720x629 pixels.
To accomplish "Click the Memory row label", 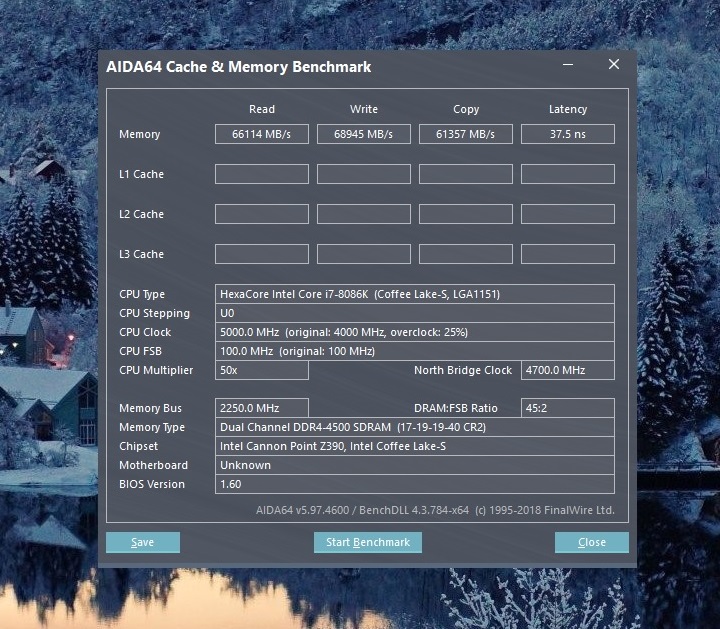I will [140, 134].
